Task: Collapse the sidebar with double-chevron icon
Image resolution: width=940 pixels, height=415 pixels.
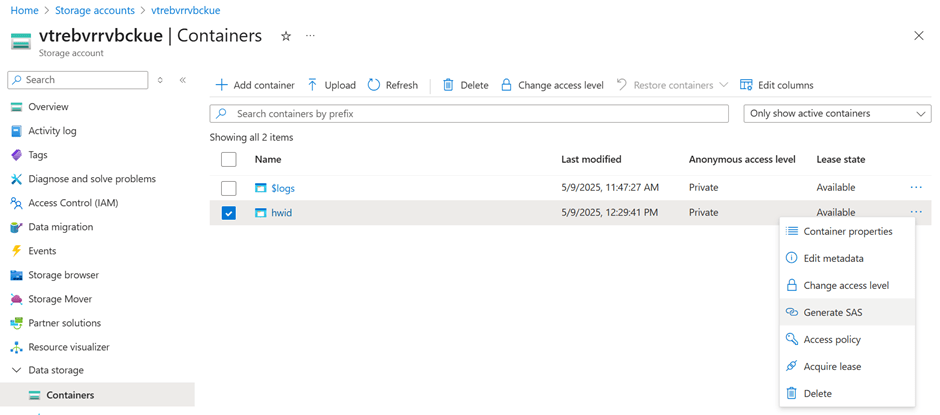Action: (x=183, y=80)
